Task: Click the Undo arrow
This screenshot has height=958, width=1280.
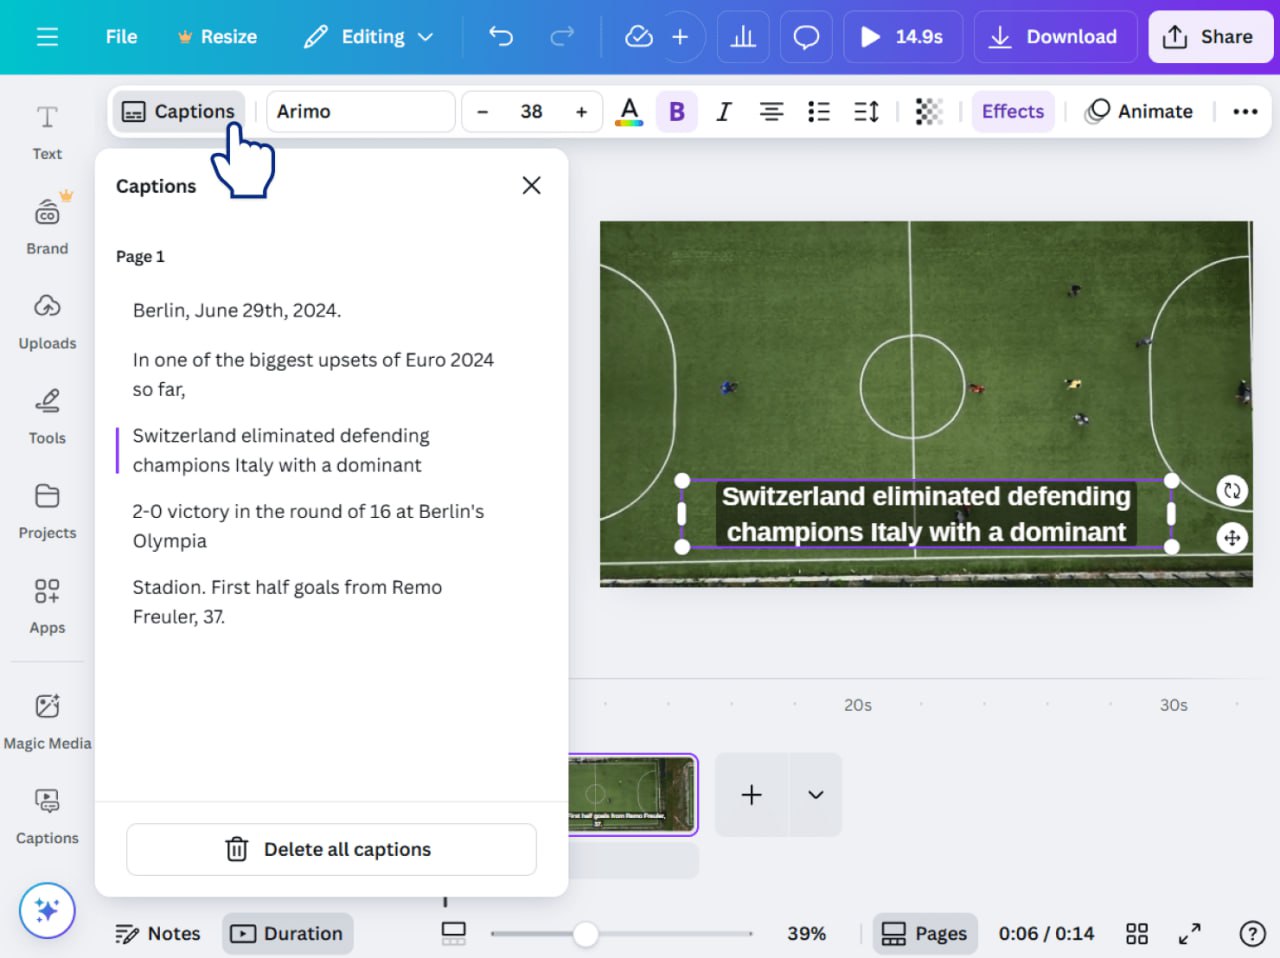Action: point(500,36)
